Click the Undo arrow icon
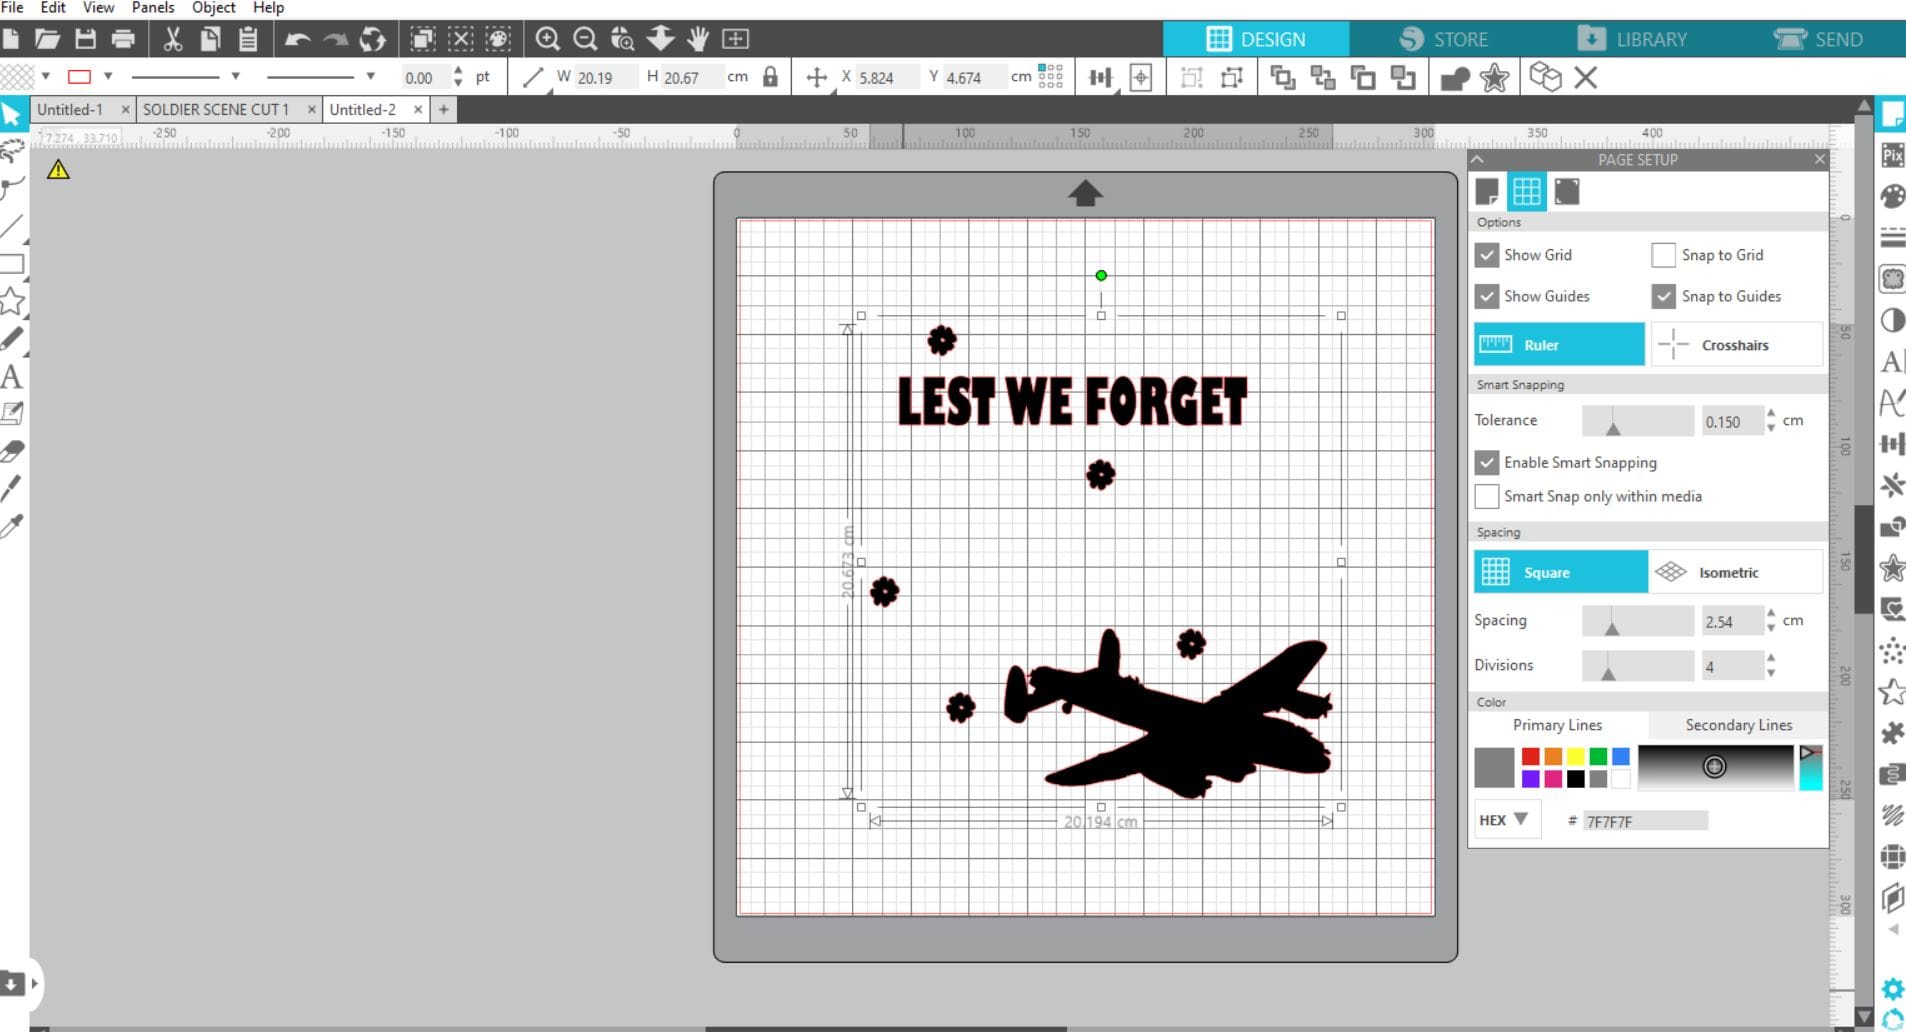Viewport: 1906px width, 1032px height. 297,39
